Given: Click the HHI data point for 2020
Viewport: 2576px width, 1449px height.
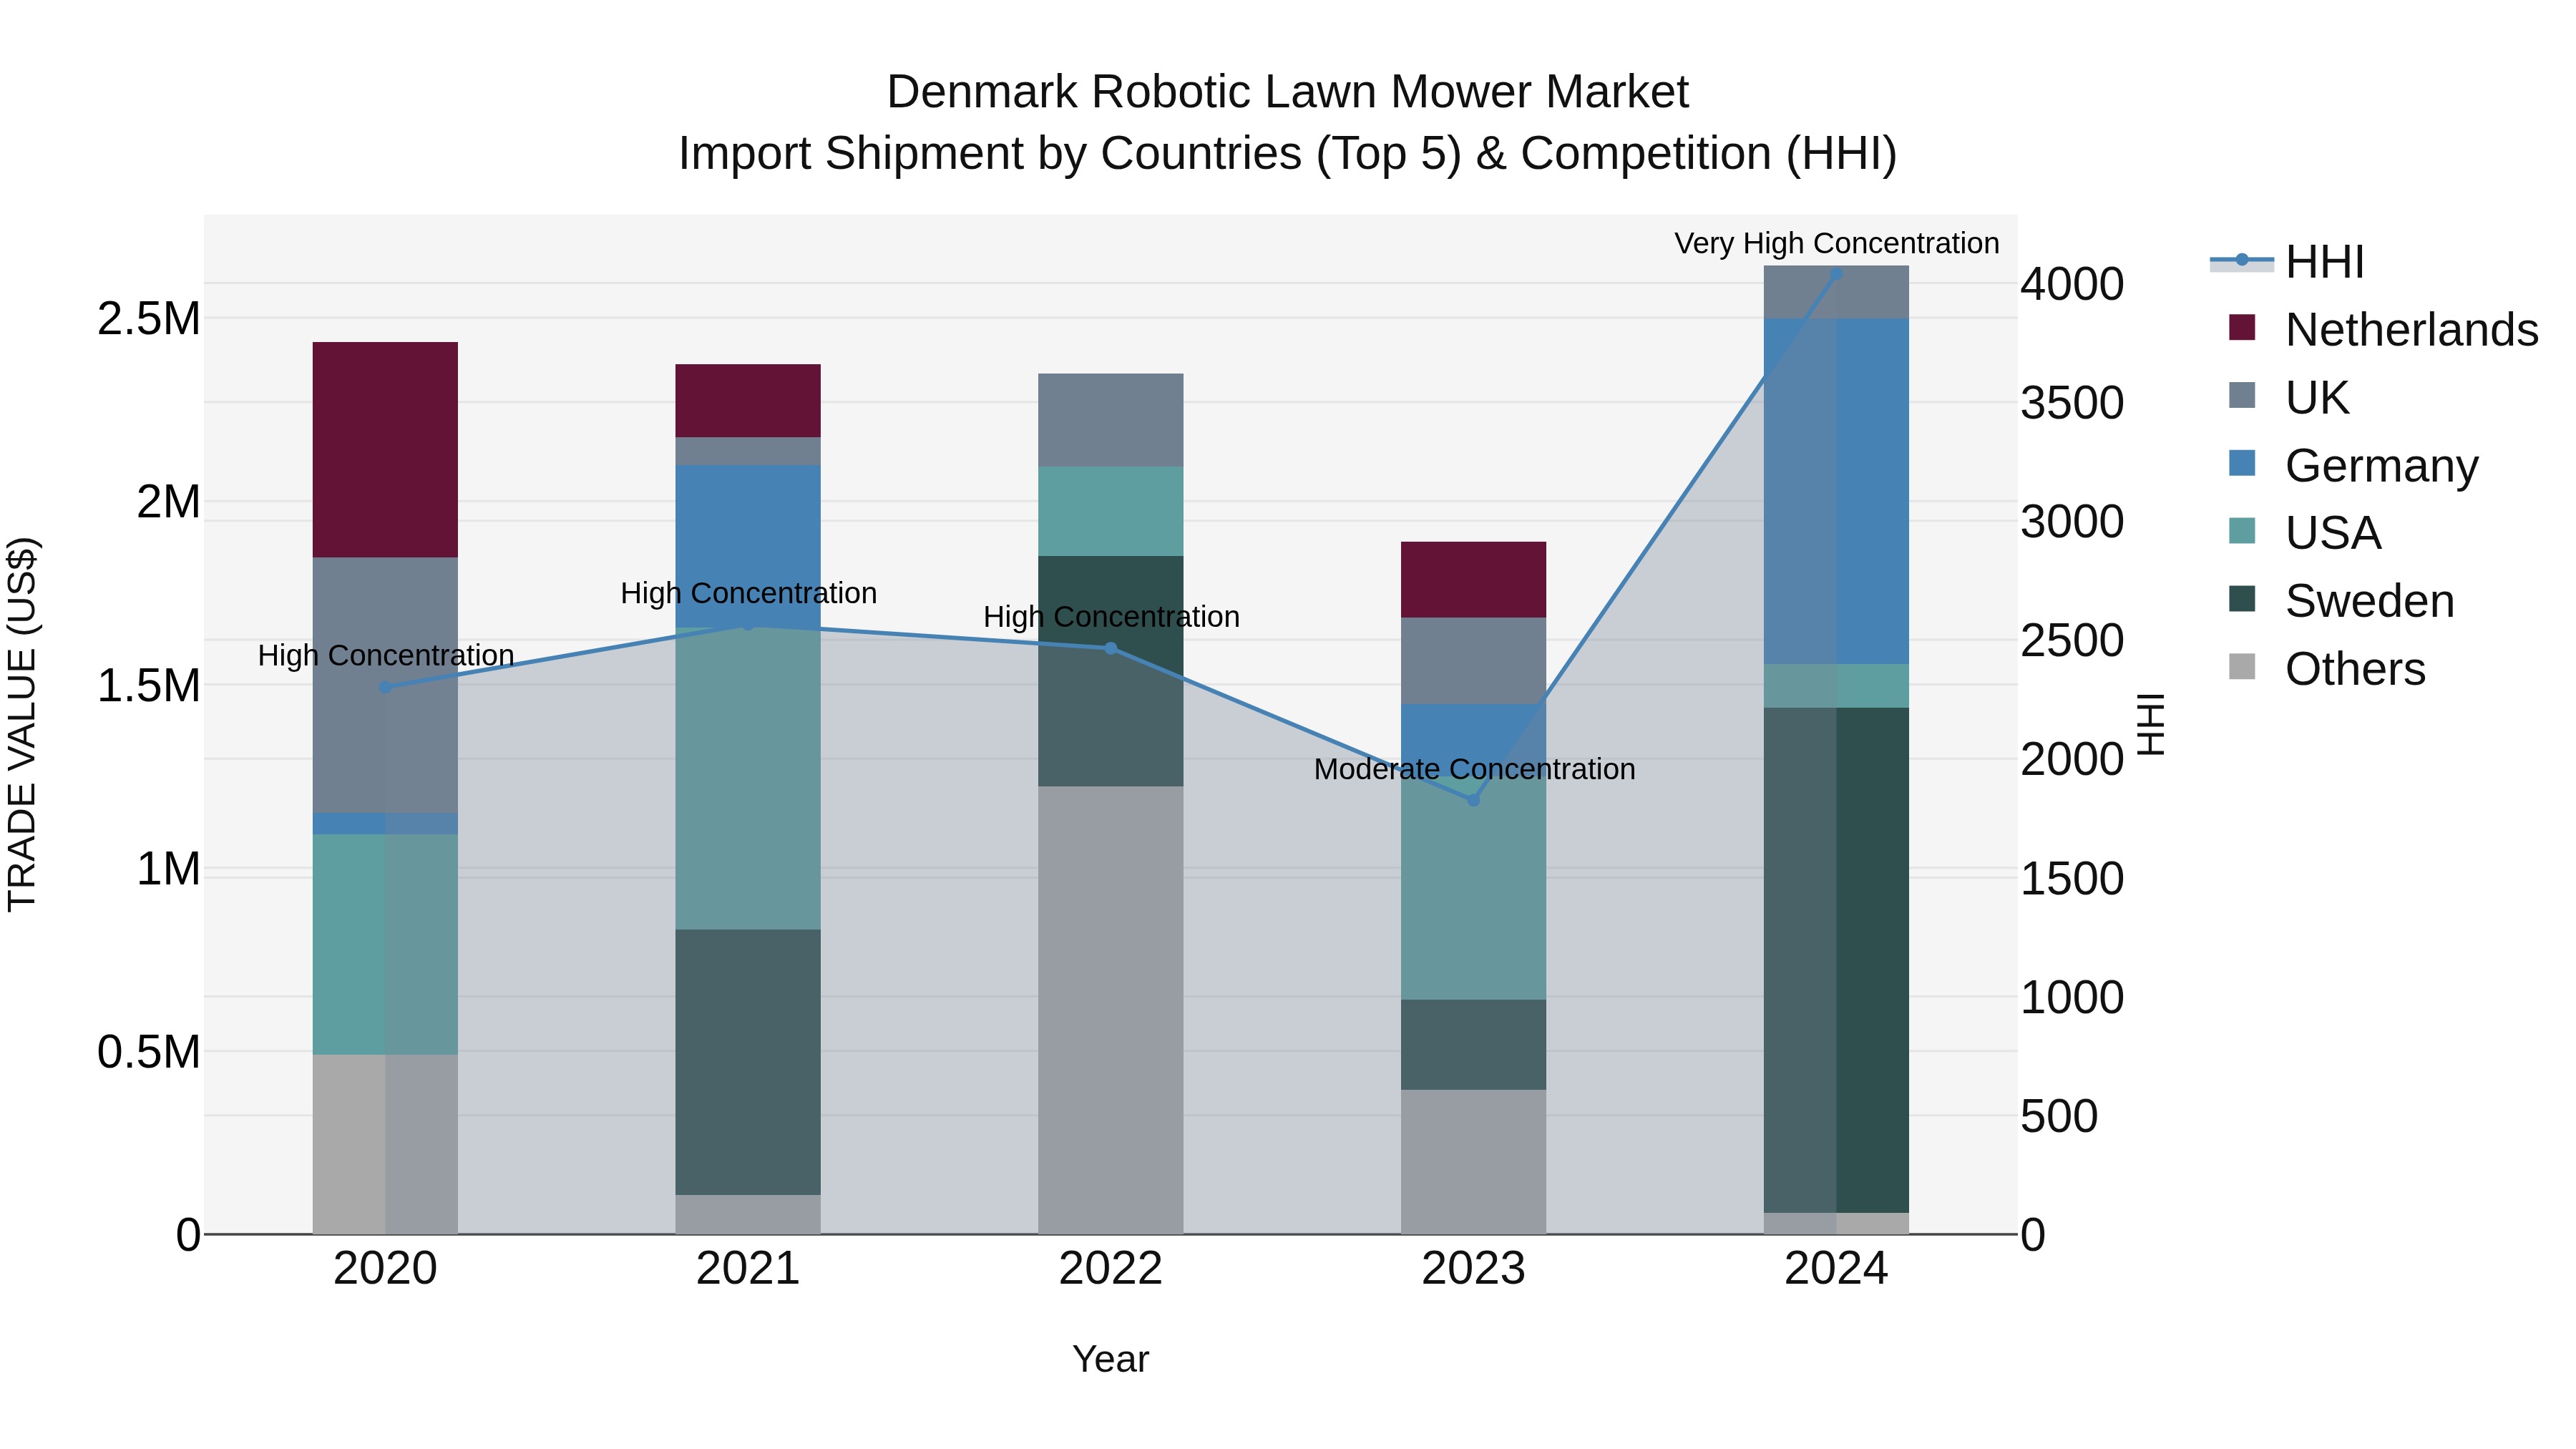Looking at the screenshot, I should (385, 687).
